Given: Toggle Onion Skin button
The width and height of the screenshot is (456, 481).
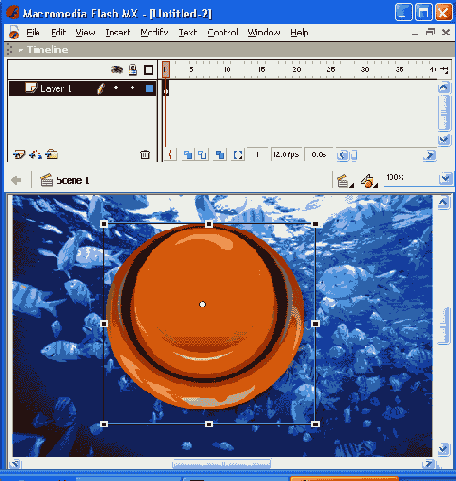Looking at the screenshot, I should [188, 155].
